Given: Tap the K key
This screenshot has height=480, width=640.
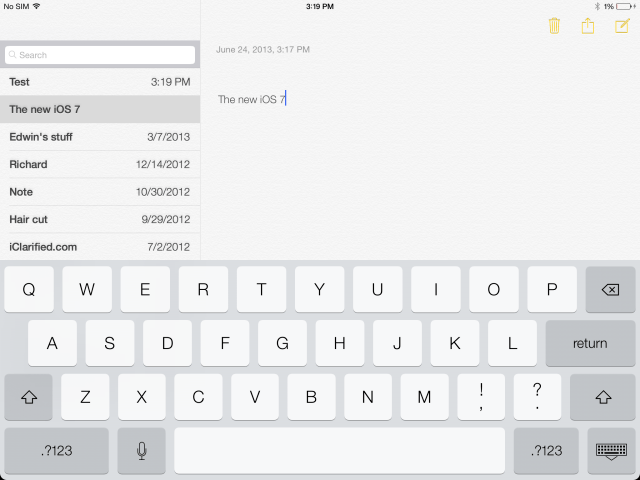Looking at the screenshot, I should (x=455, y=343).
